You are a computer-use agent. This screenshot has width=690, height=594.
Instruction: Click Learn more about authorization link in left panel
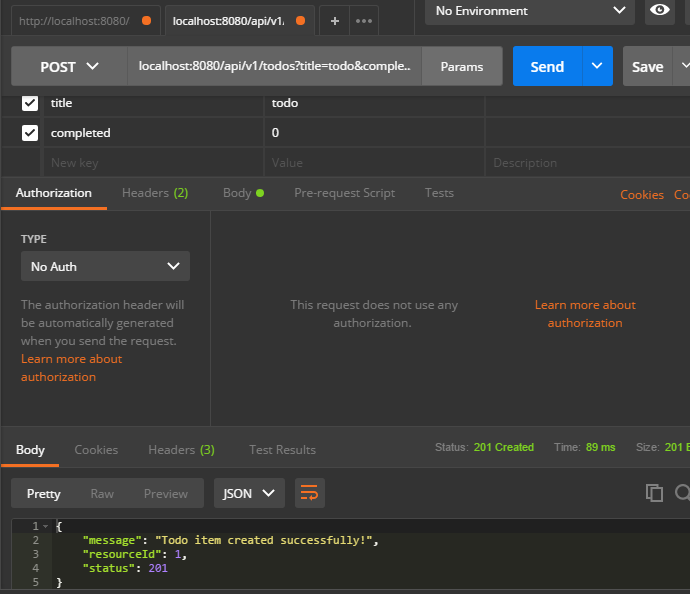point(71,368)
